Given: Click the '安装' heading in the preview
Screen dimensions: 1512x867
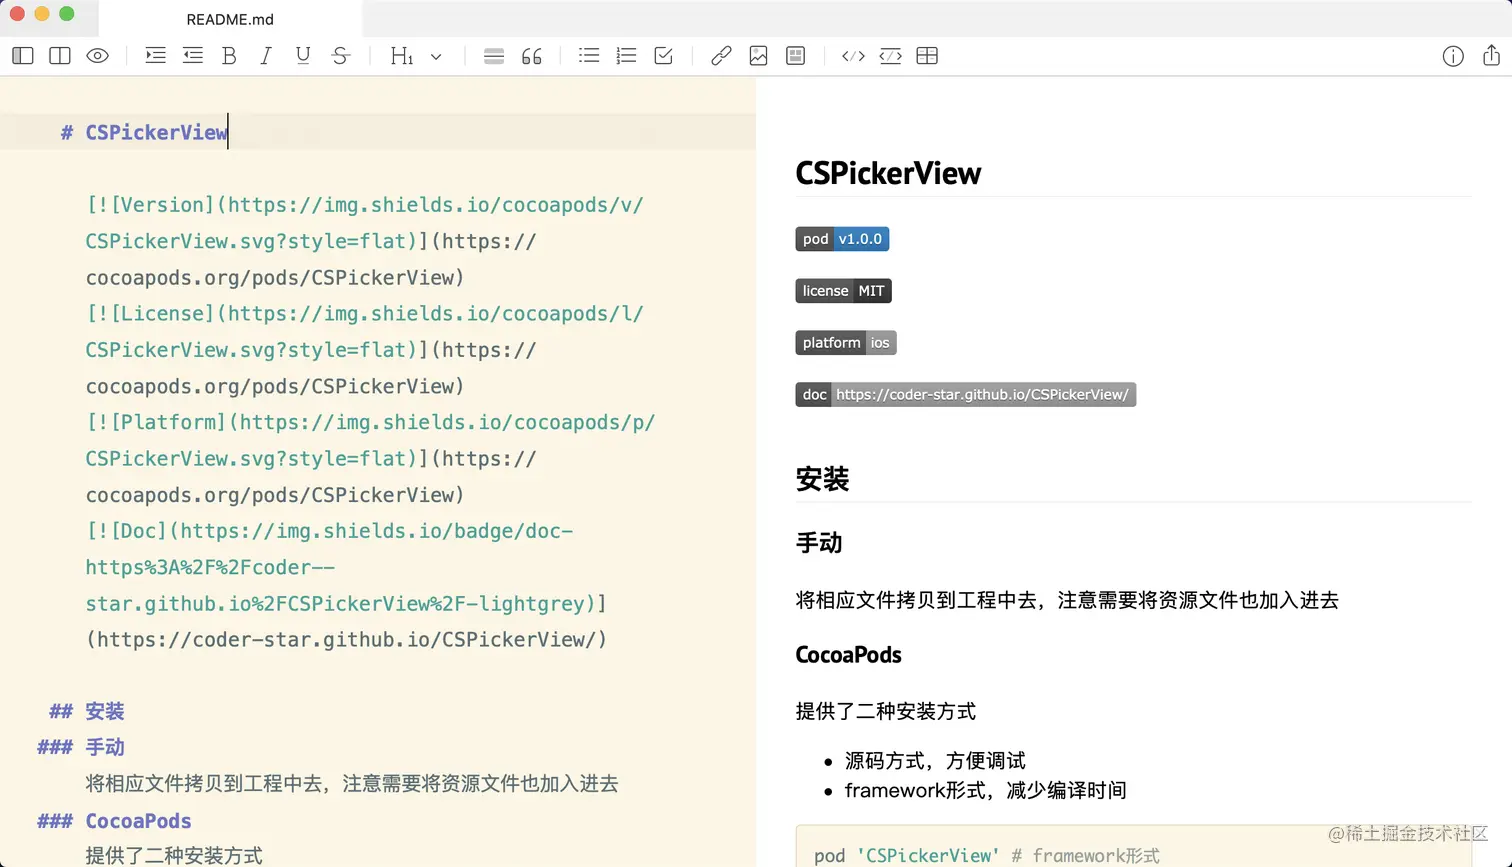Looking at the screenshot, I should coord(822,479).
